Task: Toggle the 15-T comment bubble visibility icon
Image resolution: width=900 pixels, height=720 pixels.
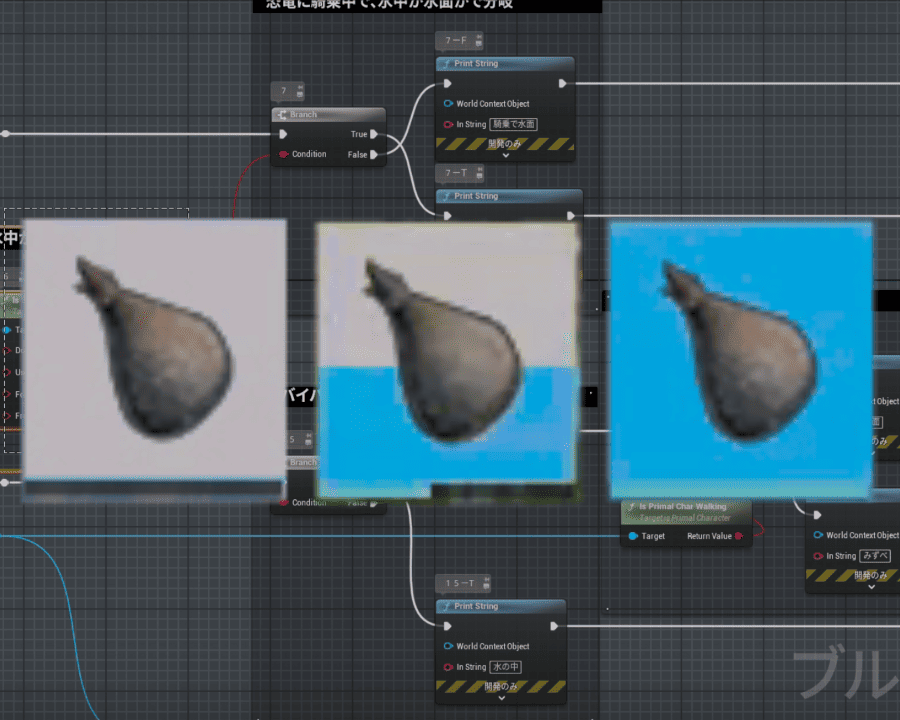Action: [486, 586]
